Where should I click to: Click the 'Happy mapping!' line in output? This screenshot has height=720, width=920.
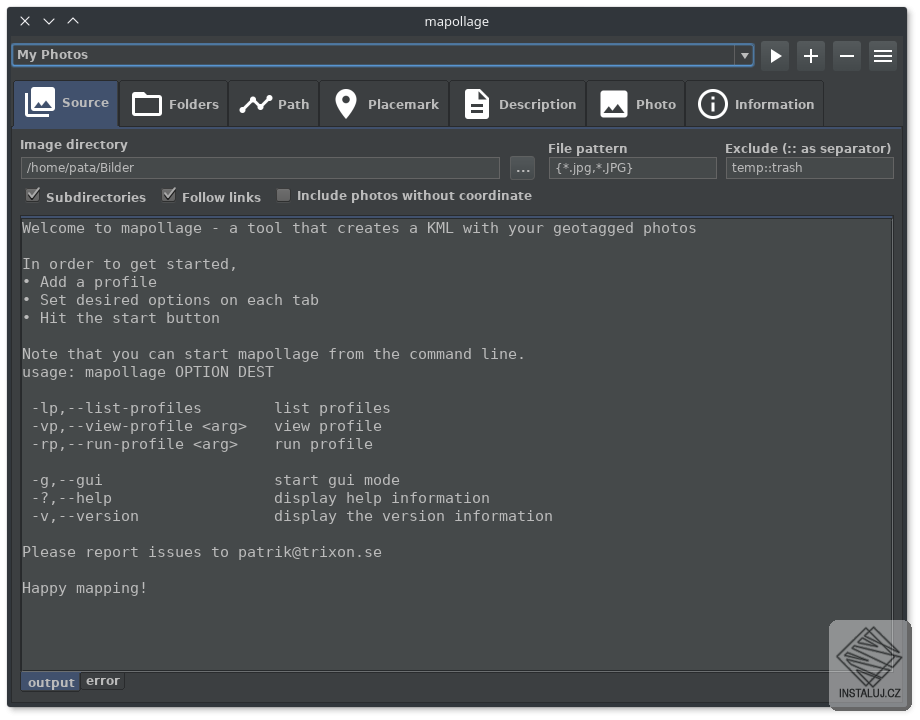click(84, 588)
